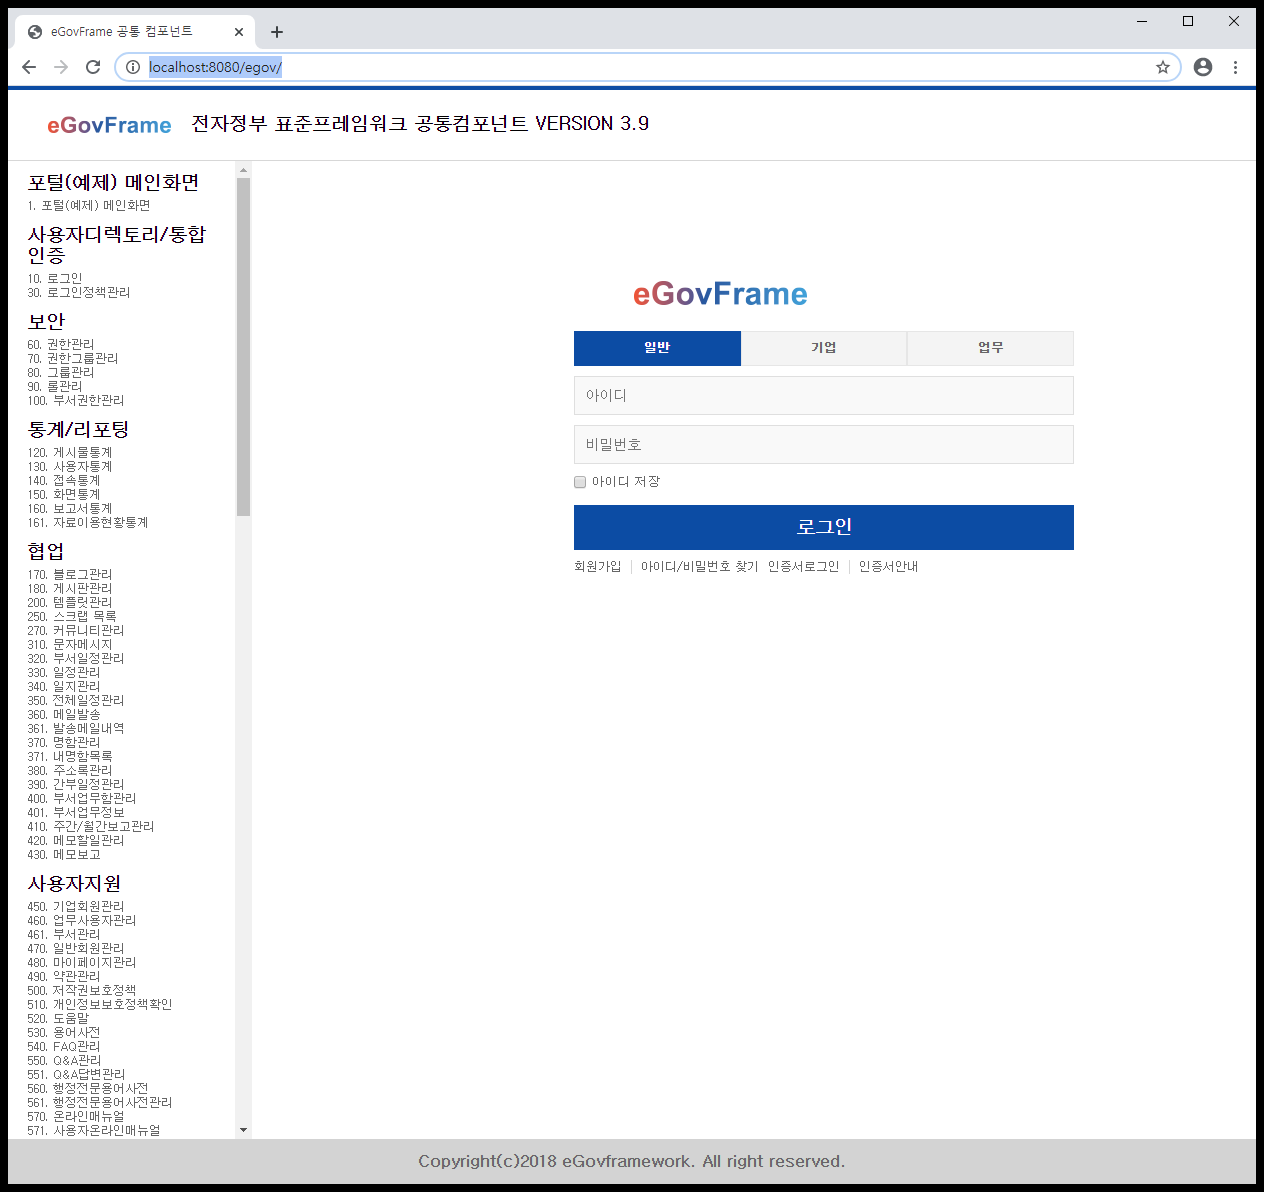Open 130. 사용자통계 sidebar item
Screen dimensions: 1264x1192
click(70, 466)
